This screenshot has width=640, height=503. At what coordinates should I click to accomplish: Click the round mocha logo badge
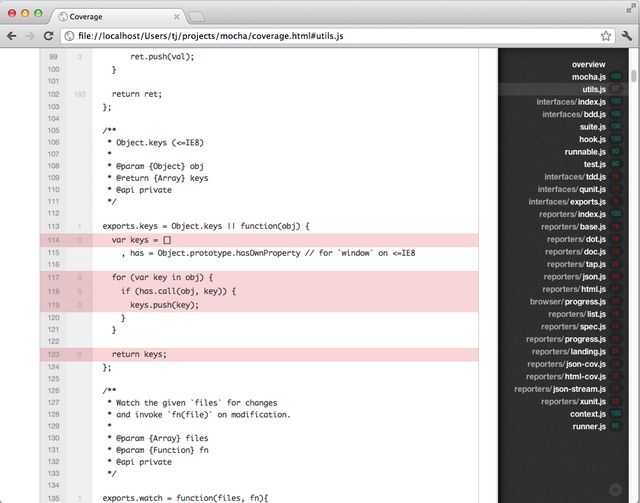click(x=613, y=490)
